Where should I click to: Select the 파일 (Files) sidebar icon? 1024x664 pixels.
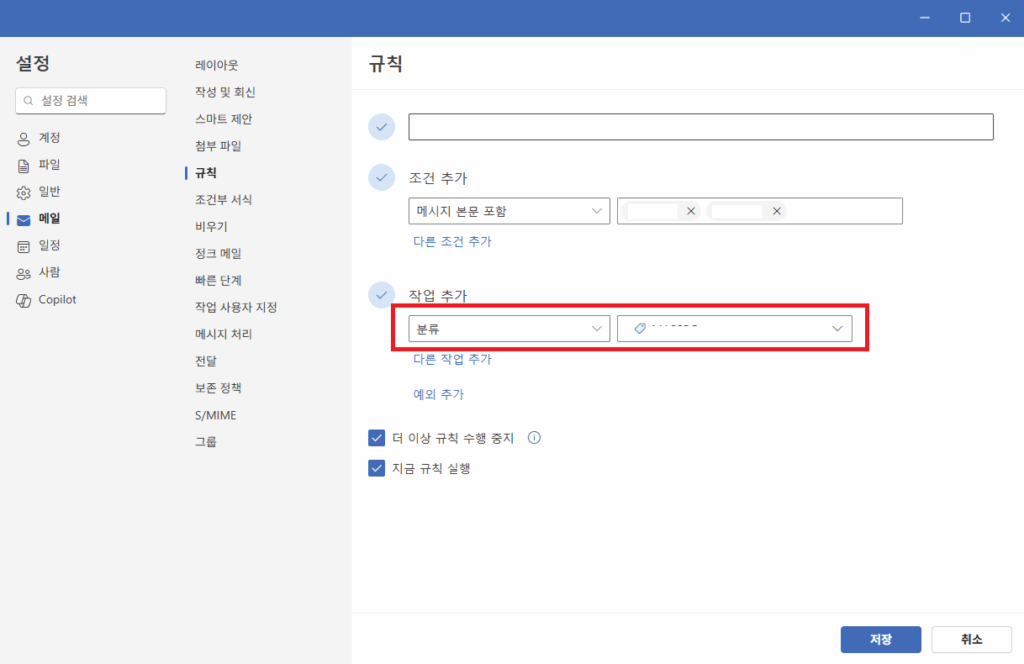pyautogui.click(x=22, y=164)
